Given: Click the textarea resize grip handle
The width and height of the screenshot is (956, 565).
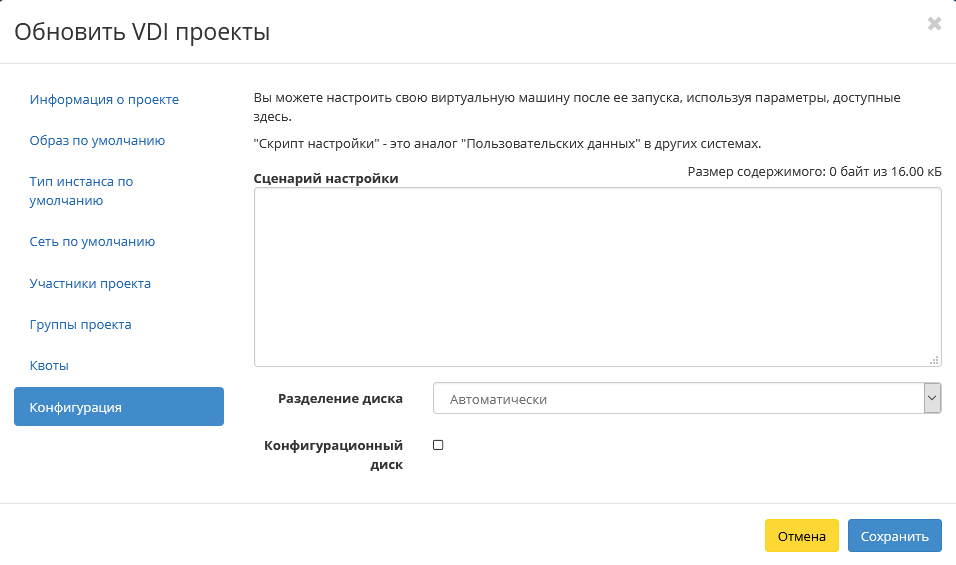Looking at the screenshot, I should click(x=934, y=360).
